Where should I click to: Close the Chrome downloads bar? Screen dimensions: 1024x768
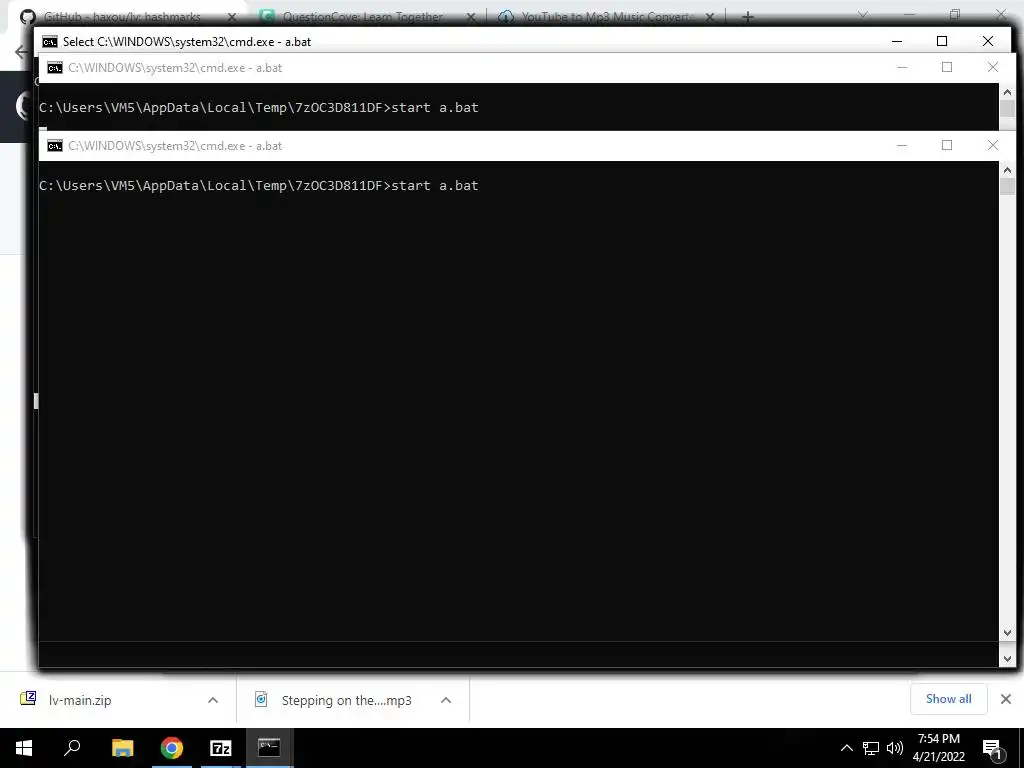[x=1006, y=699]
